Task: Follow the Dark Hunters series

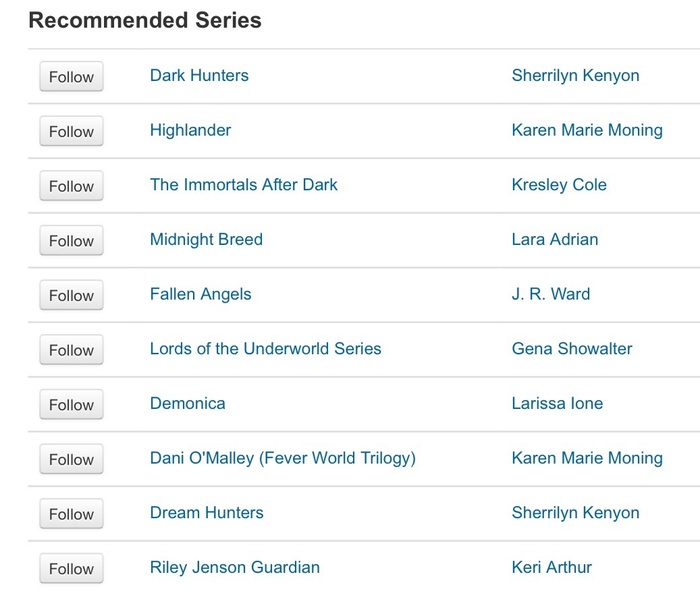Action: click(71, 76)
